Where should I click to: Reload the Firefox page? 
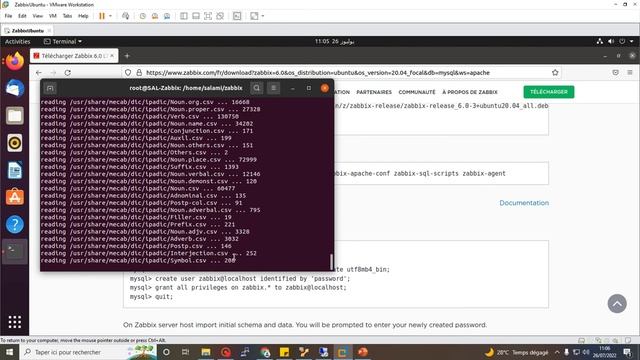click(x=68, y=73)
